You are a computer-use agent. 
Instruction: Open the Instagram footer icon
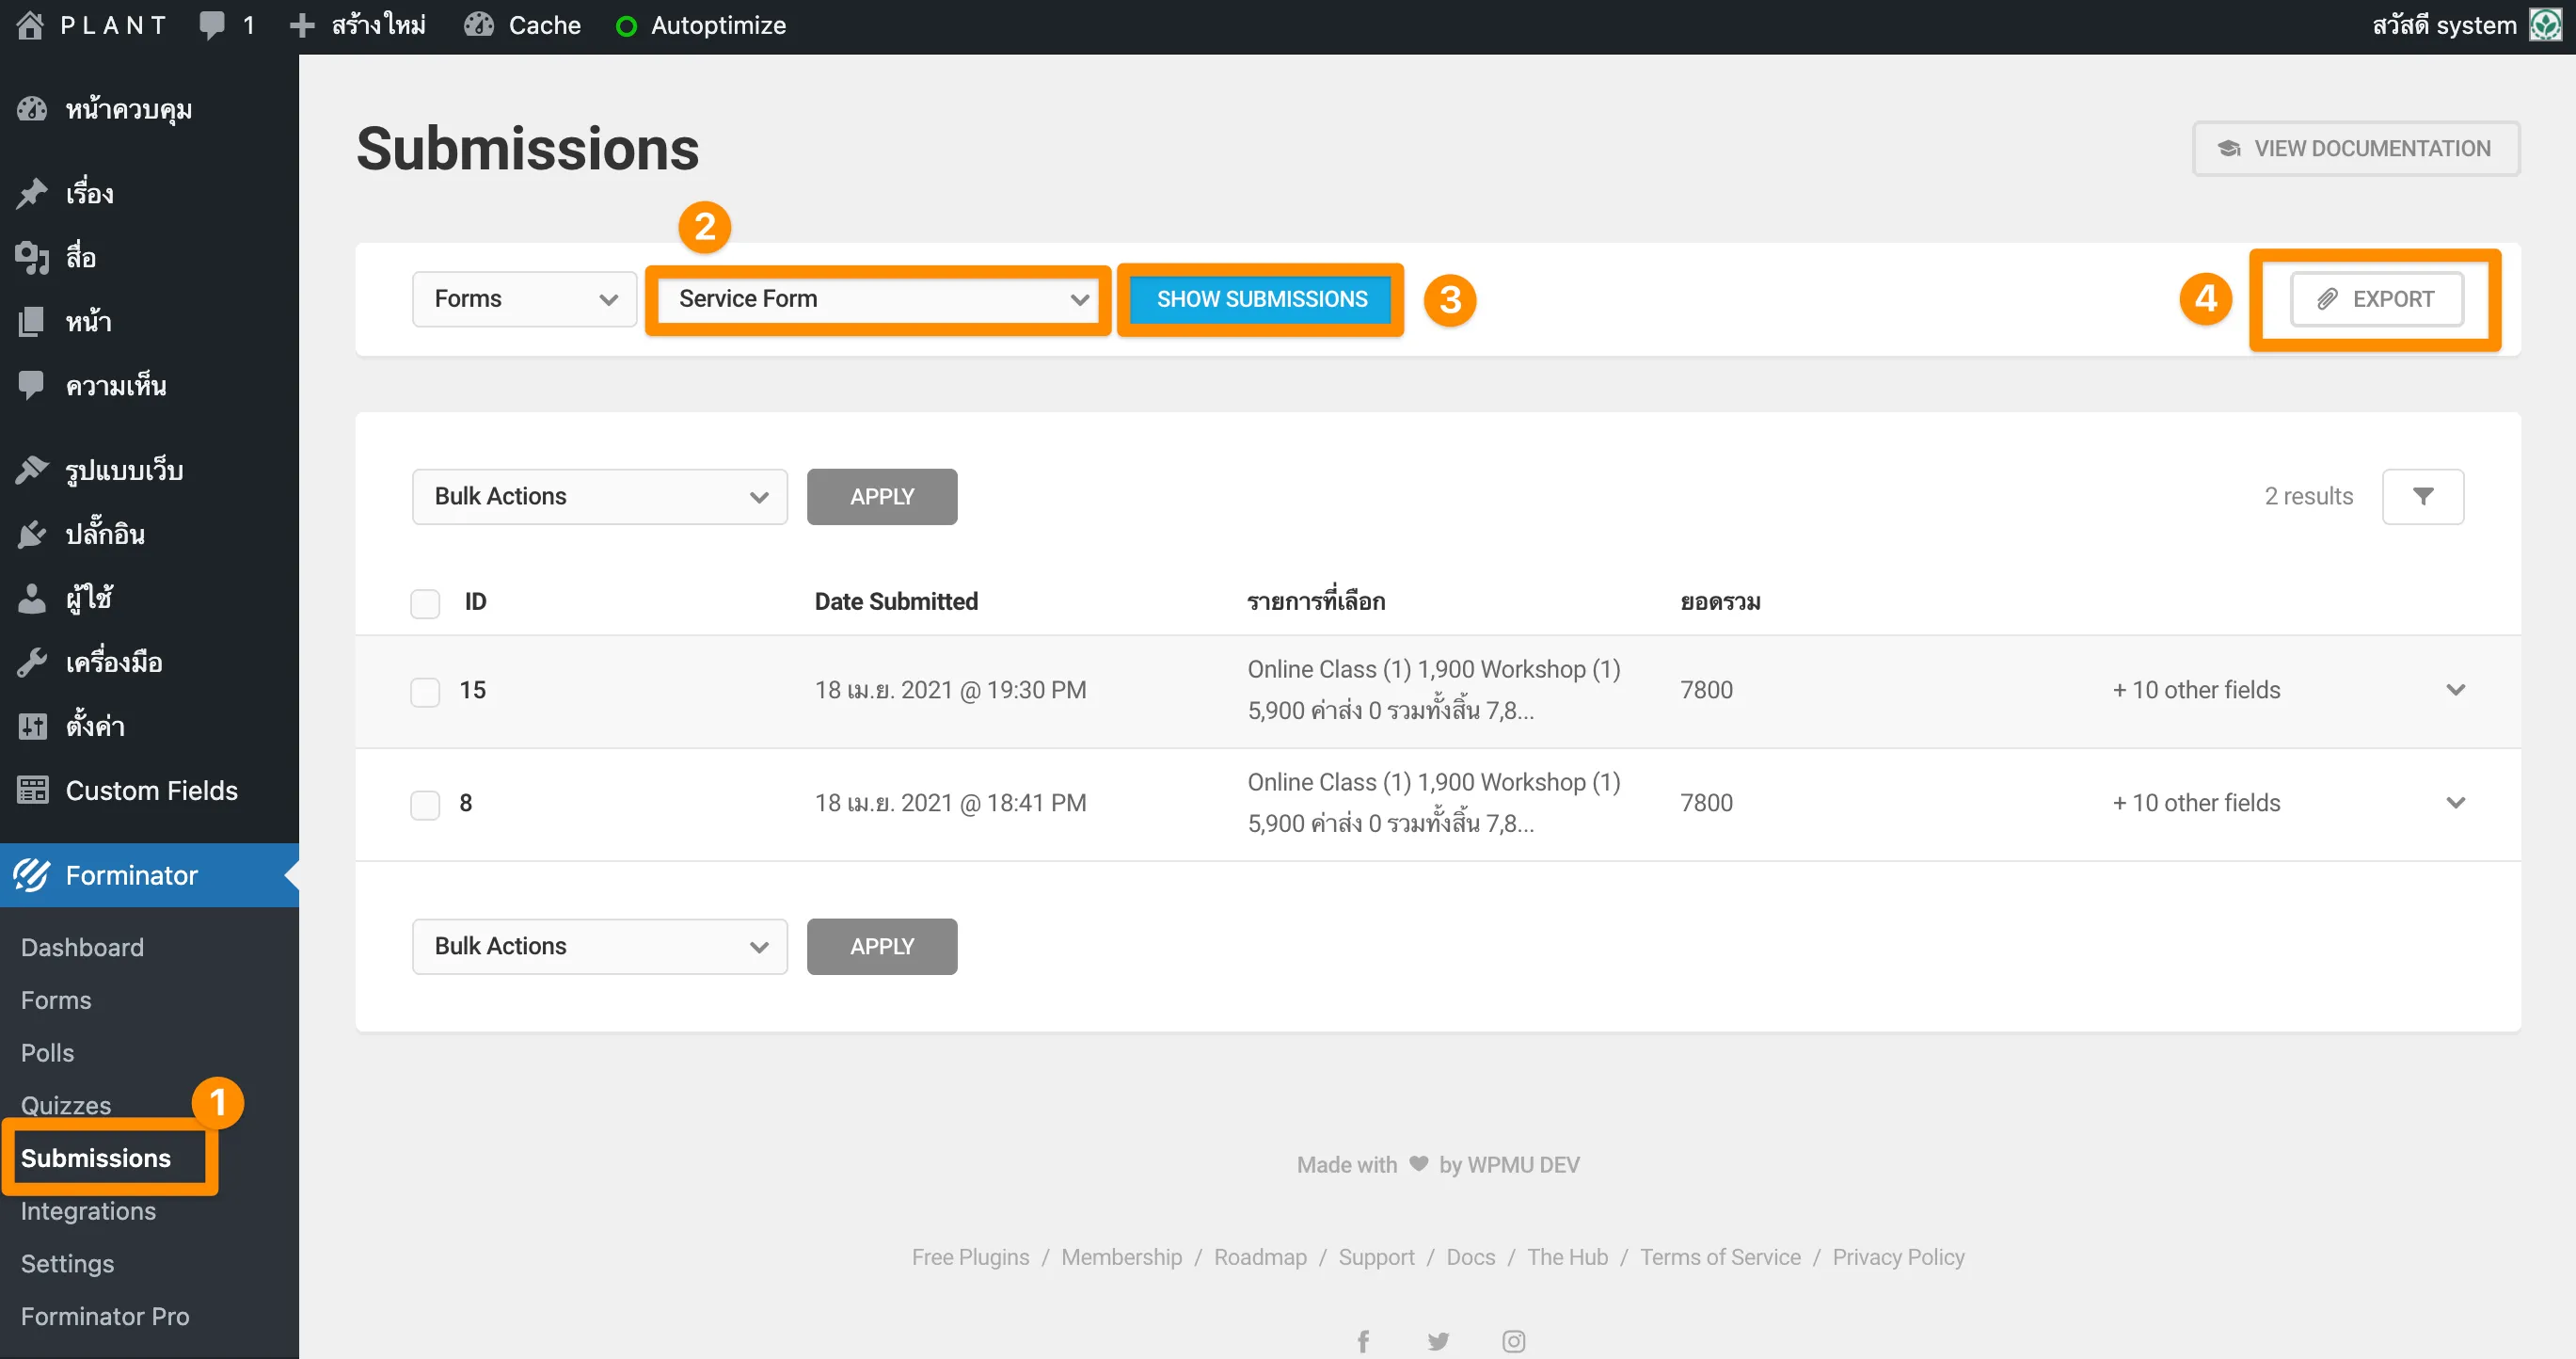pos(1513,1341)
